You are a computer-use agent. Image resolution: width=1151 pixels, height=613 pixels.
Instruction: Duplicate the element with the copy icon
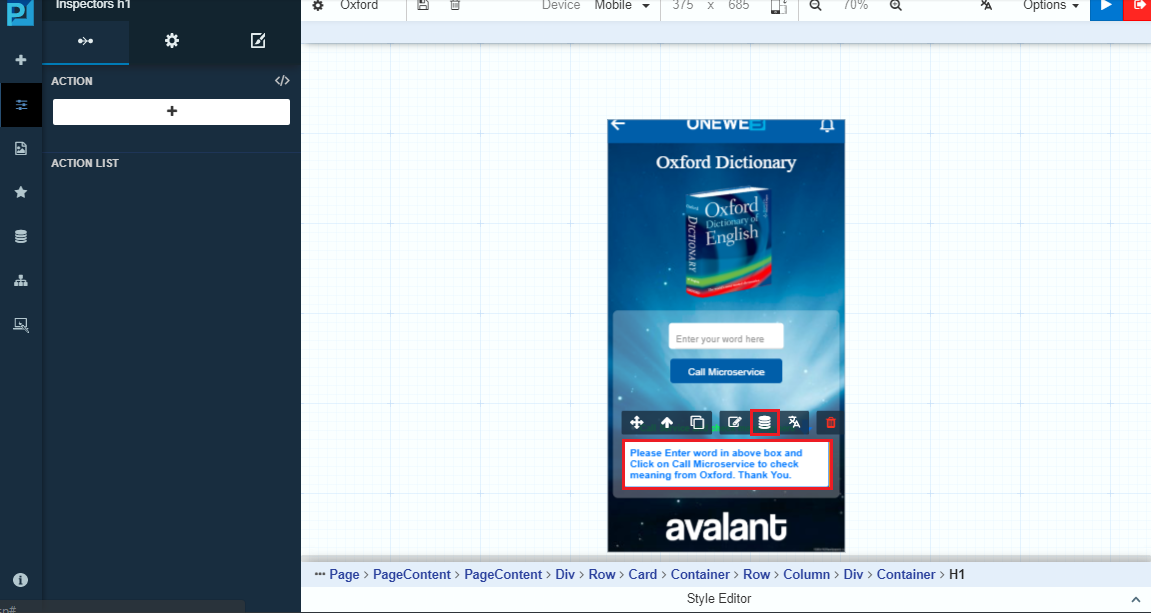[x=697, y=422]
